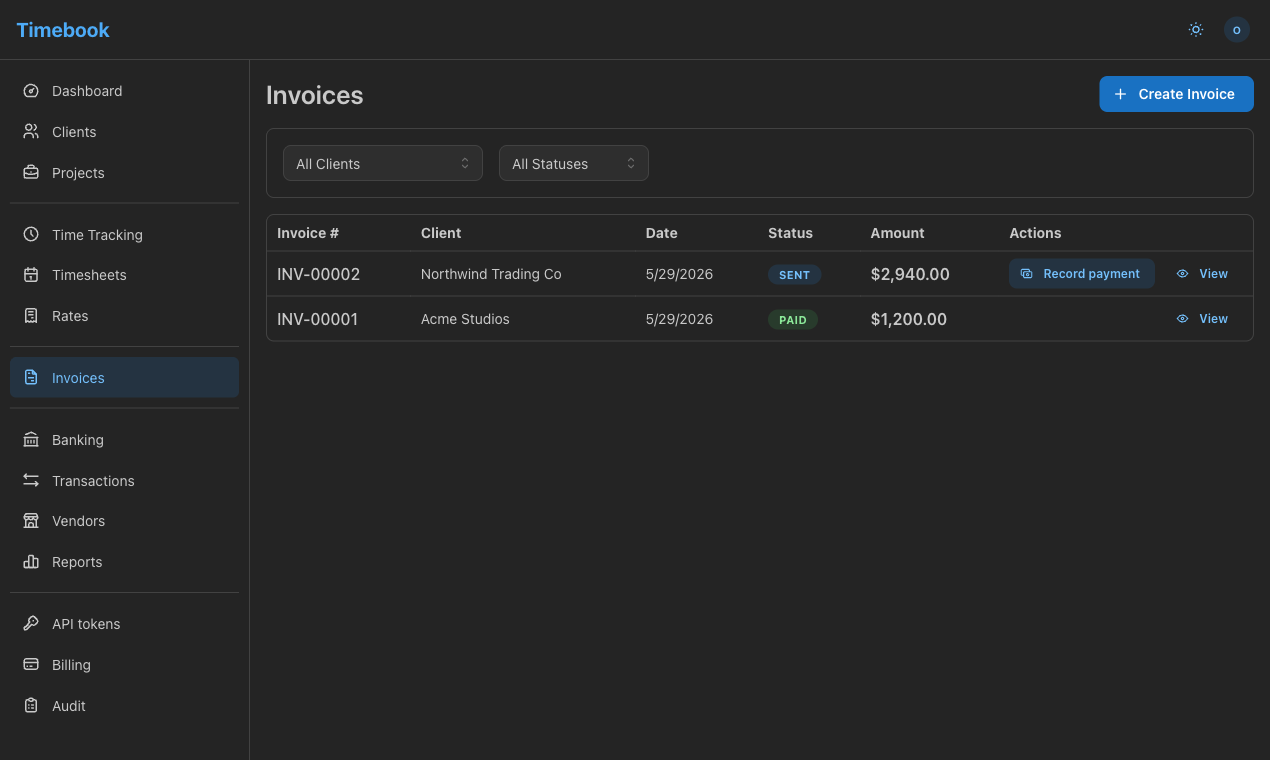Image resolution: width=1270 pixels, height=760 pixels.
Task: Open the API tokens page
Action: 124,624
